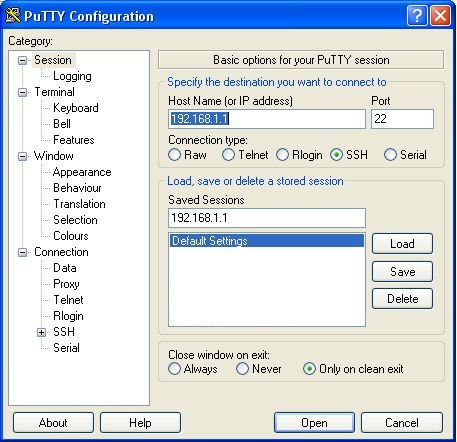This screenshot has height=442, width=457.
Task: Open the Session category
Action: coord(53,60)
